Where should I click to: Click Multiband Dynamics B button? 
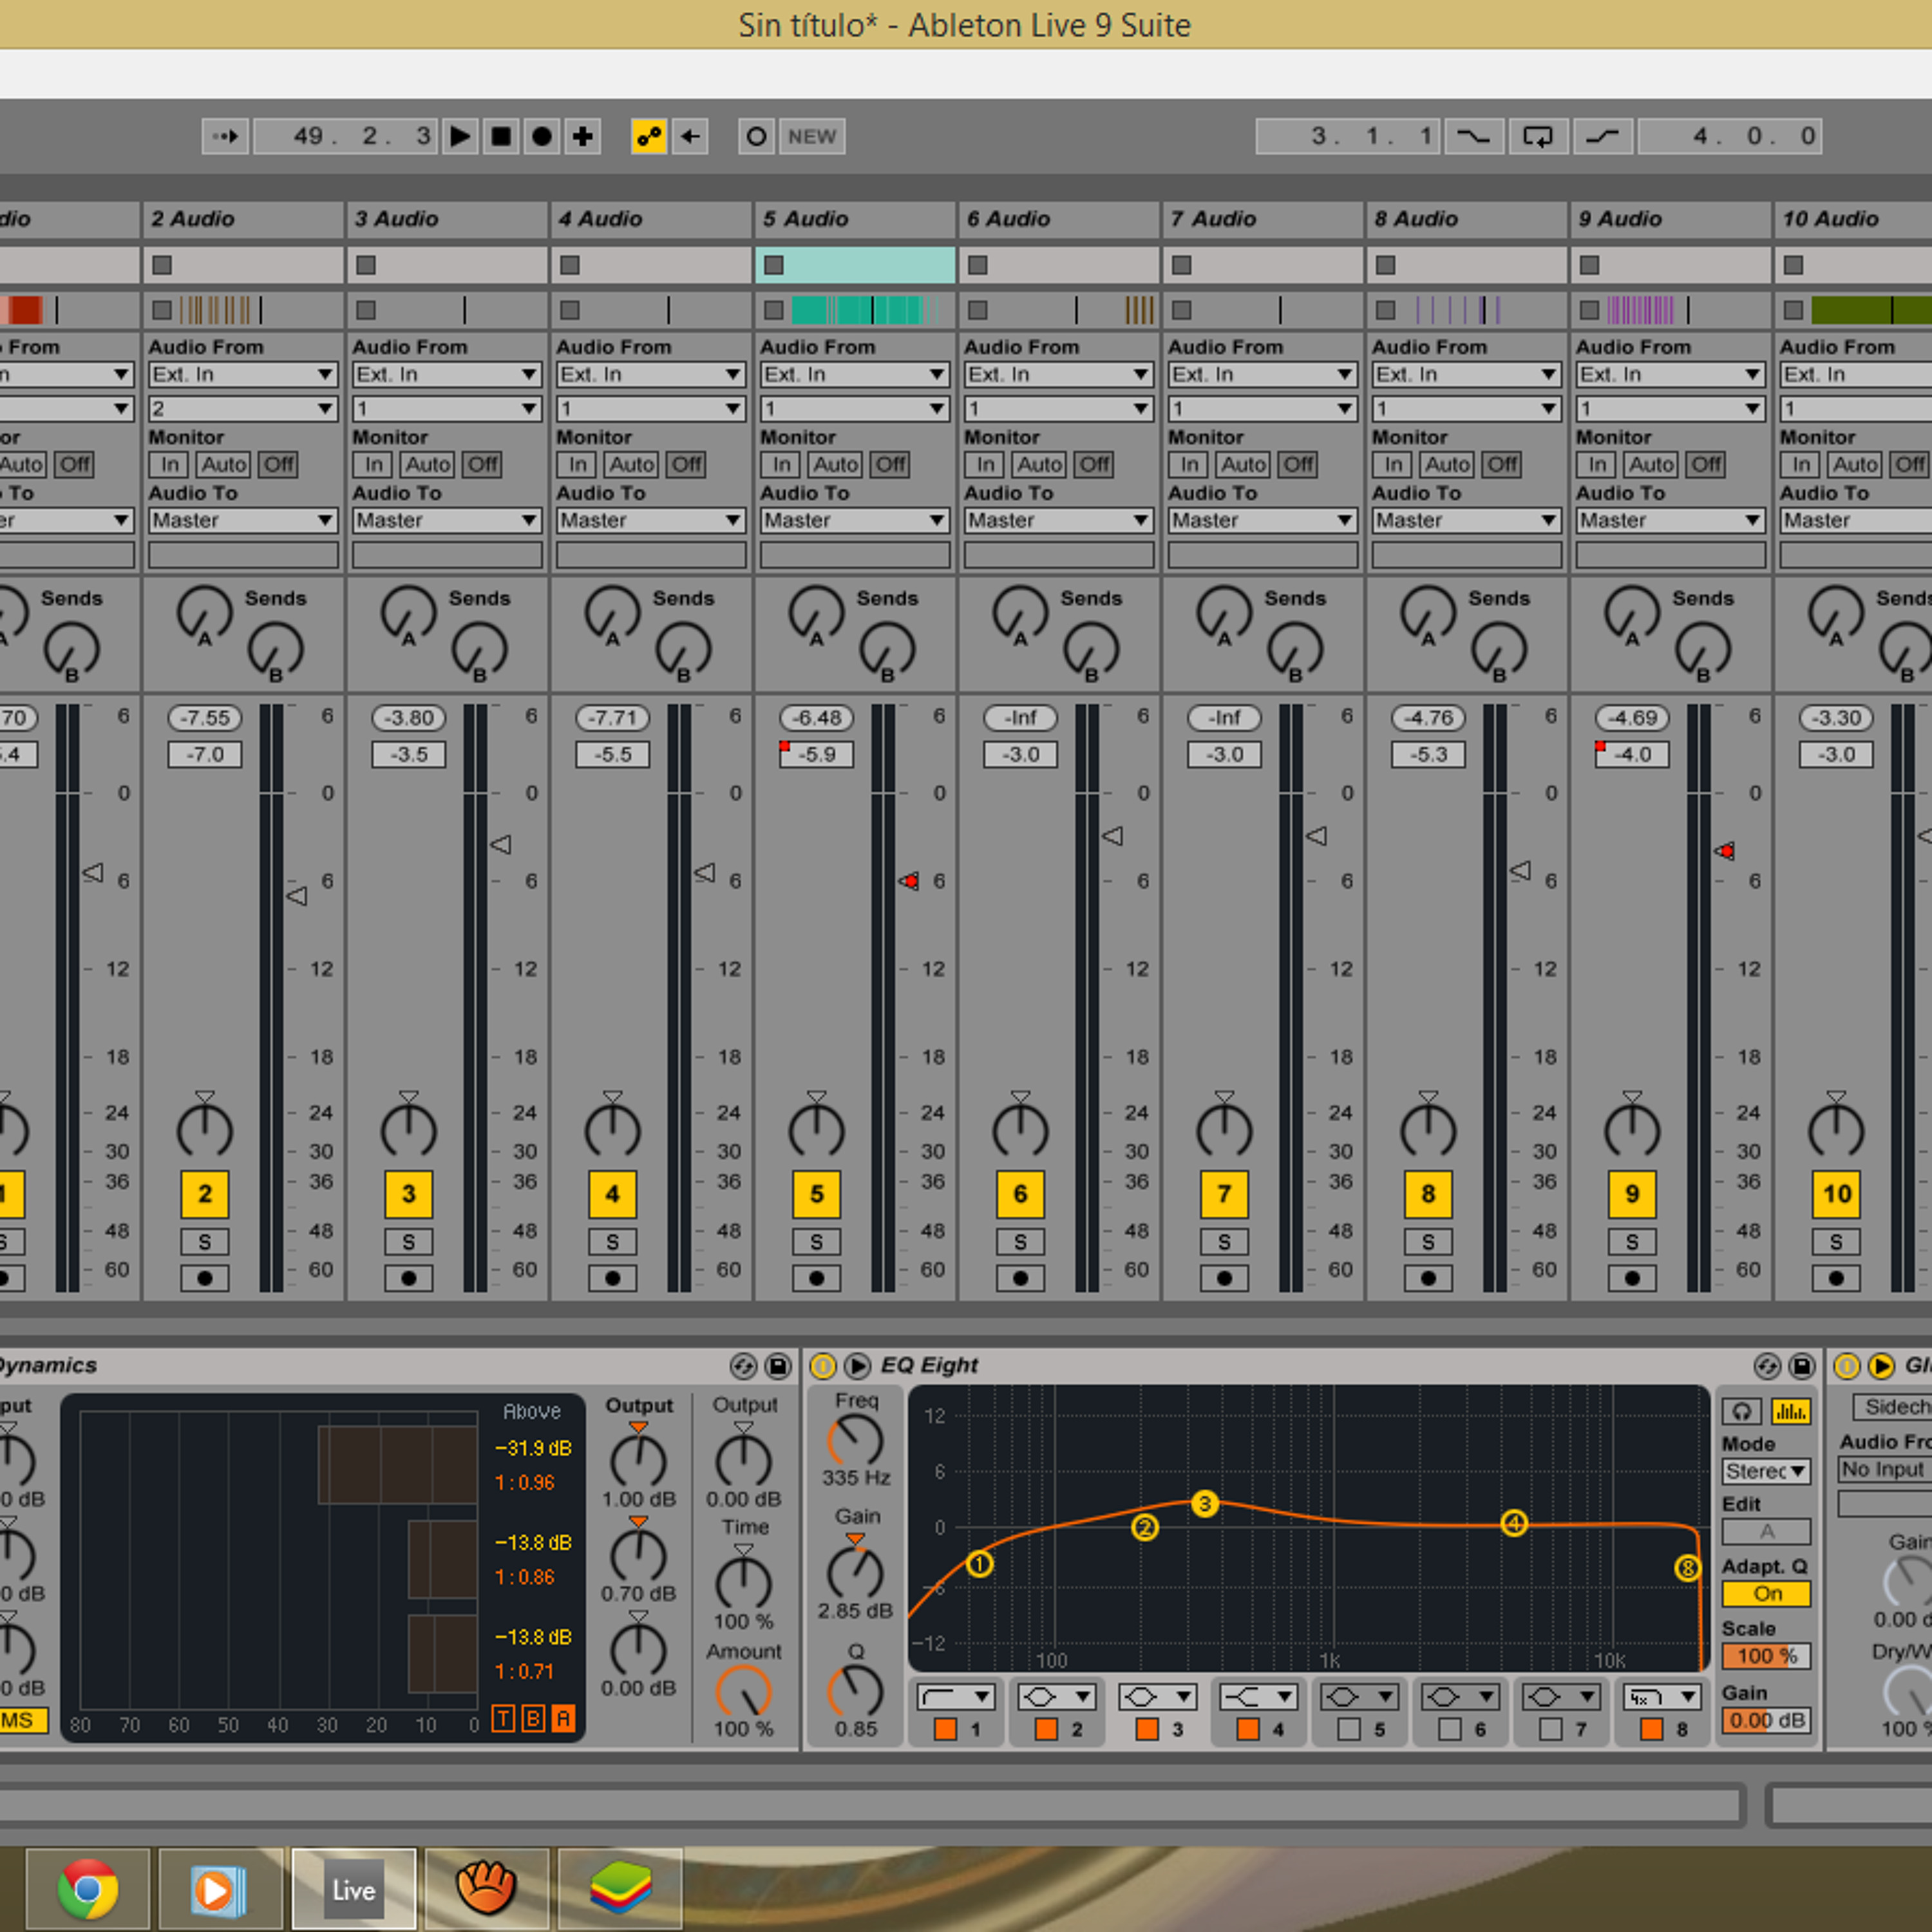(533, 1719)
